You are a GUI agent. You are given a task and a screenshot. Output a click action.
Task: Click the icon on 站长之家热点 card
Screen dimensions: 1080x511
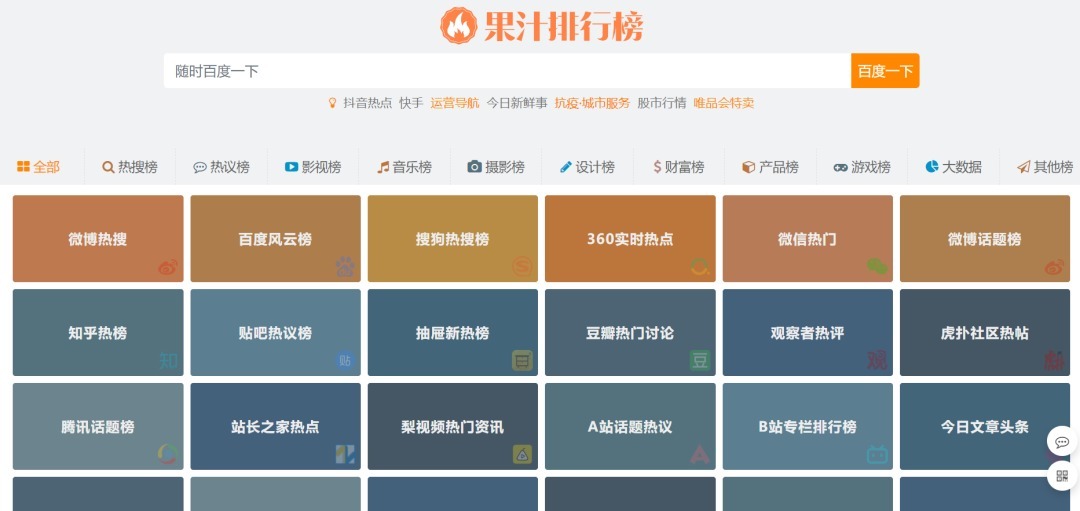click(345, 455)
